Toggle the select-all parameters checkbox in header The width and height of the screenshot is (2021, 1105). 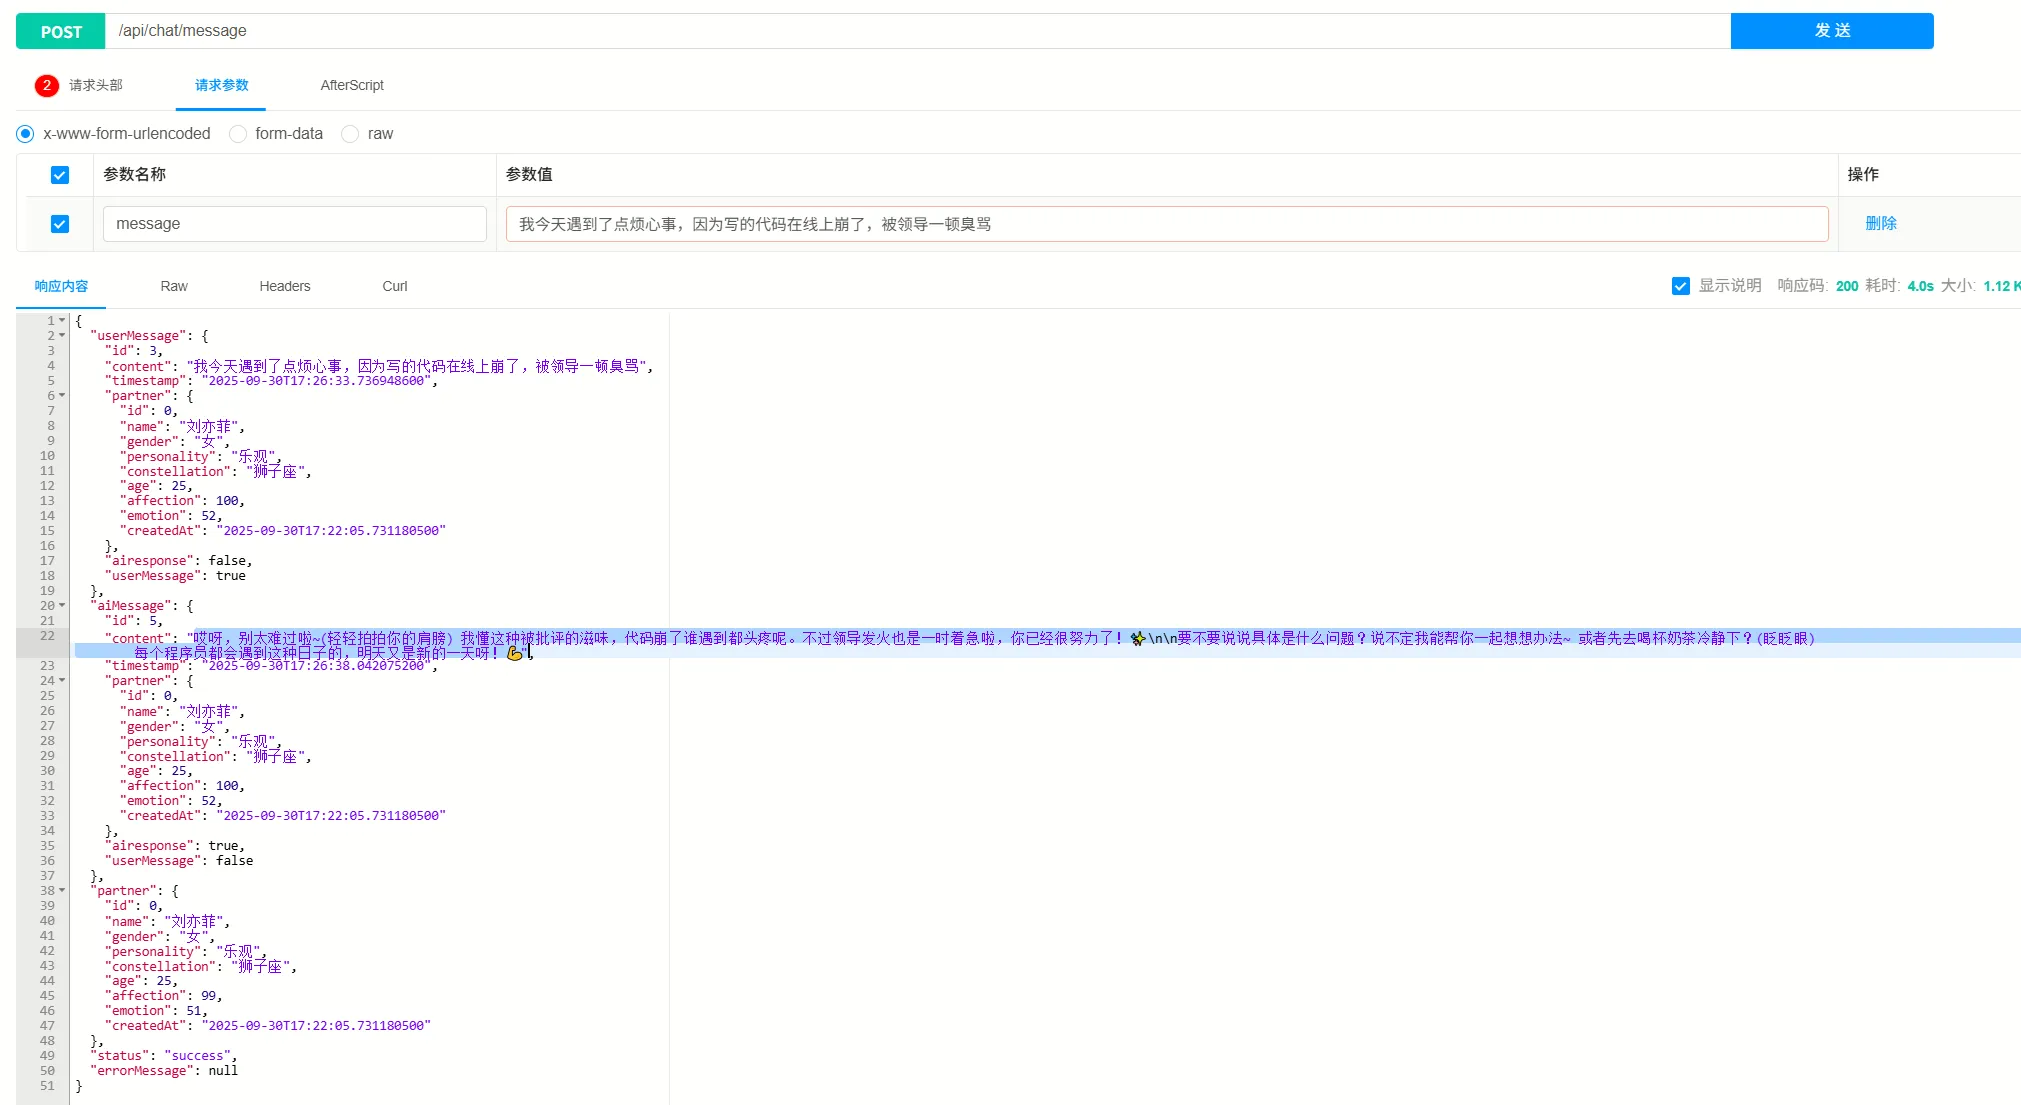click(60, 175)
